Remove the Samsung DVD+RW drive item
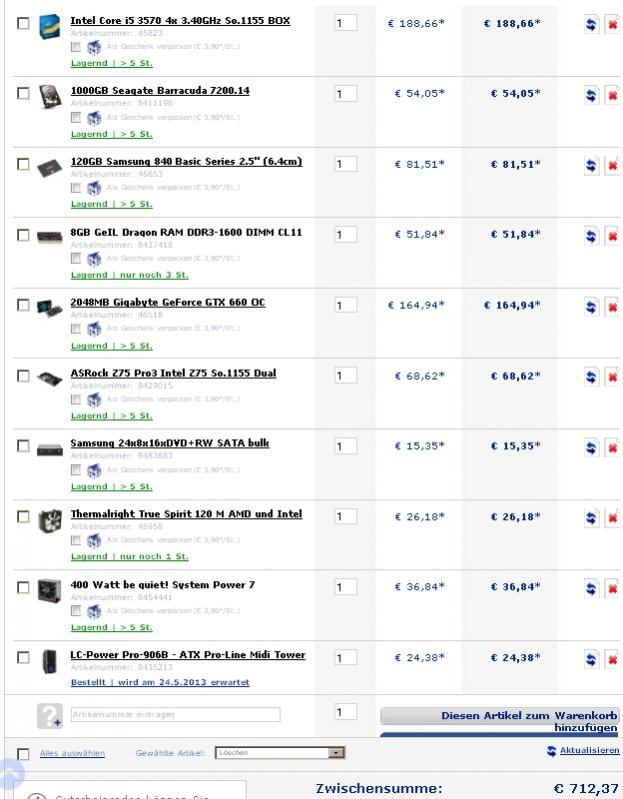This screenshot has height=799, width=623. coord(612,448)
